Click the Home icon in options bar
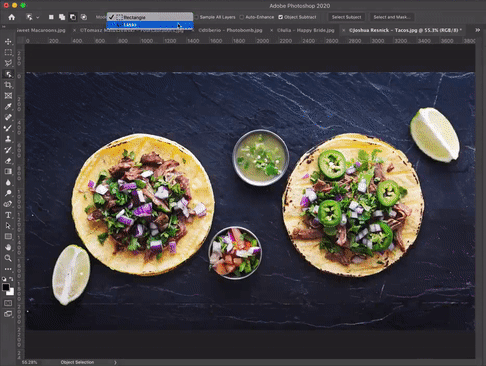The image size is (486, 366). [12, 17]
